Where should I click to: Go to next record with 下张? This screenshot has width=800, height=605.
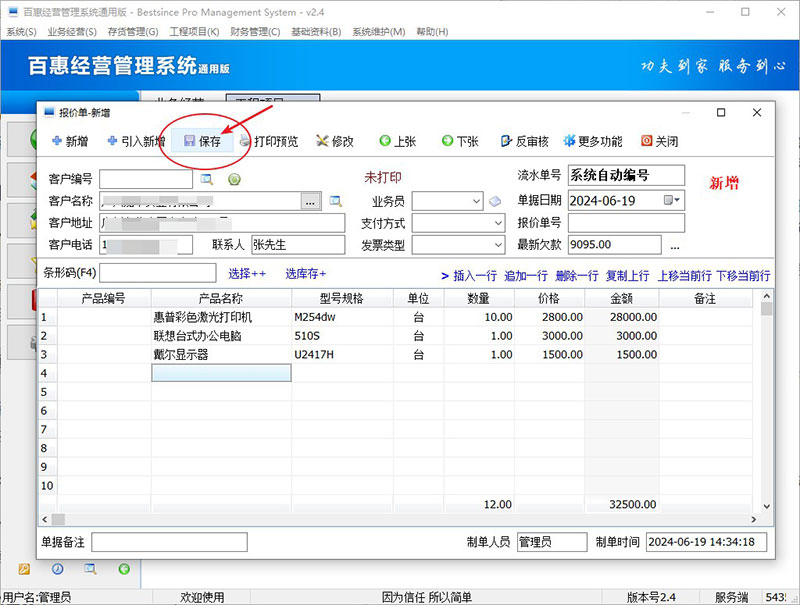pos(460,141)
